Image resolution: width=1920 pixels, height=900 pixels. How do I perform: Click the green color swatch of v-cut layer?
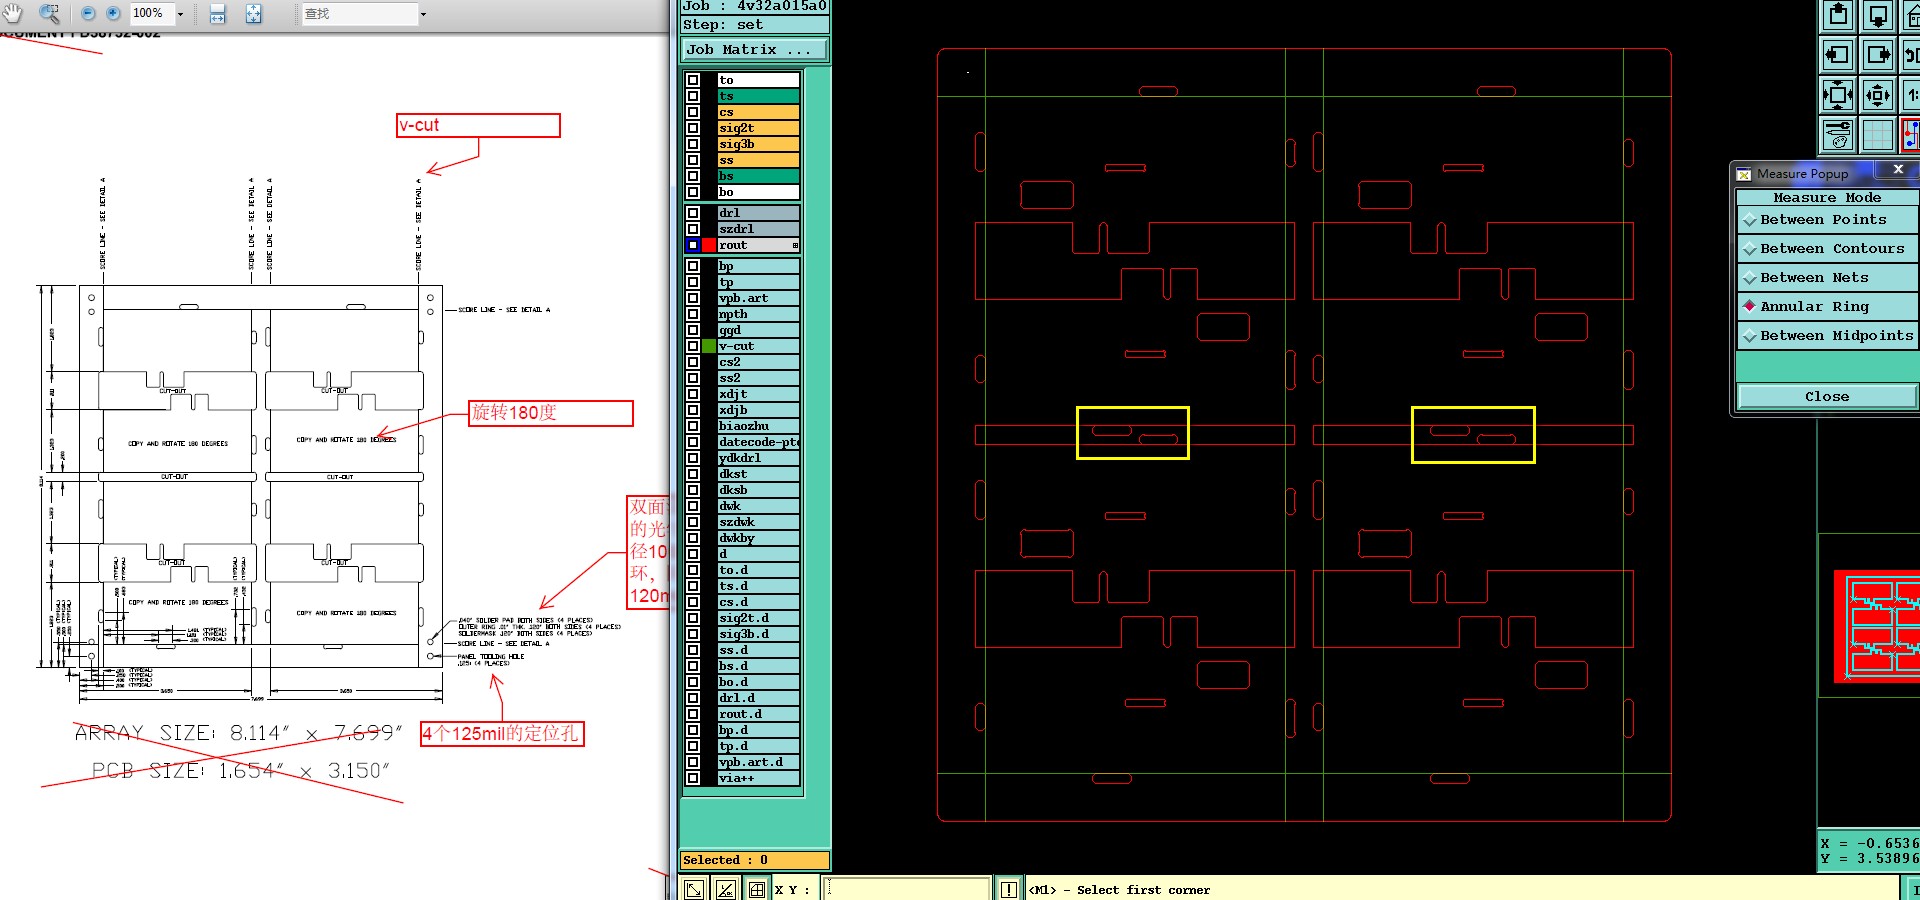(x=709, y=346)
